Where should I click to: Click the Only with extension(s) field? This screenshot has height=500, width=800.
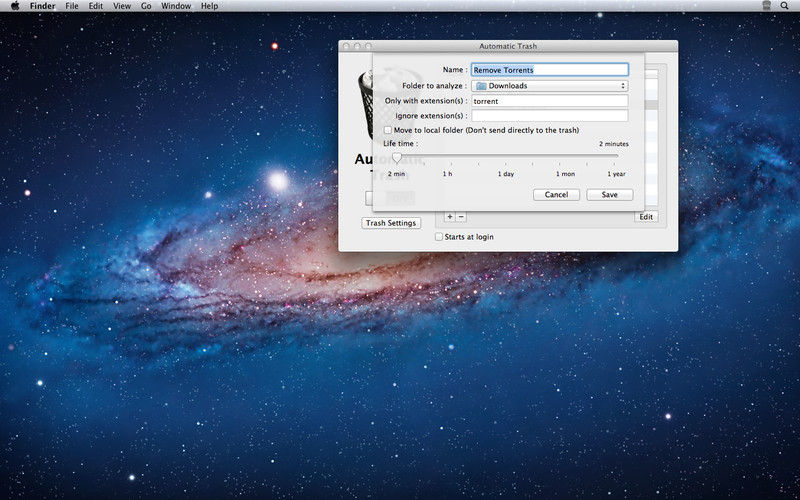(549, 101)
